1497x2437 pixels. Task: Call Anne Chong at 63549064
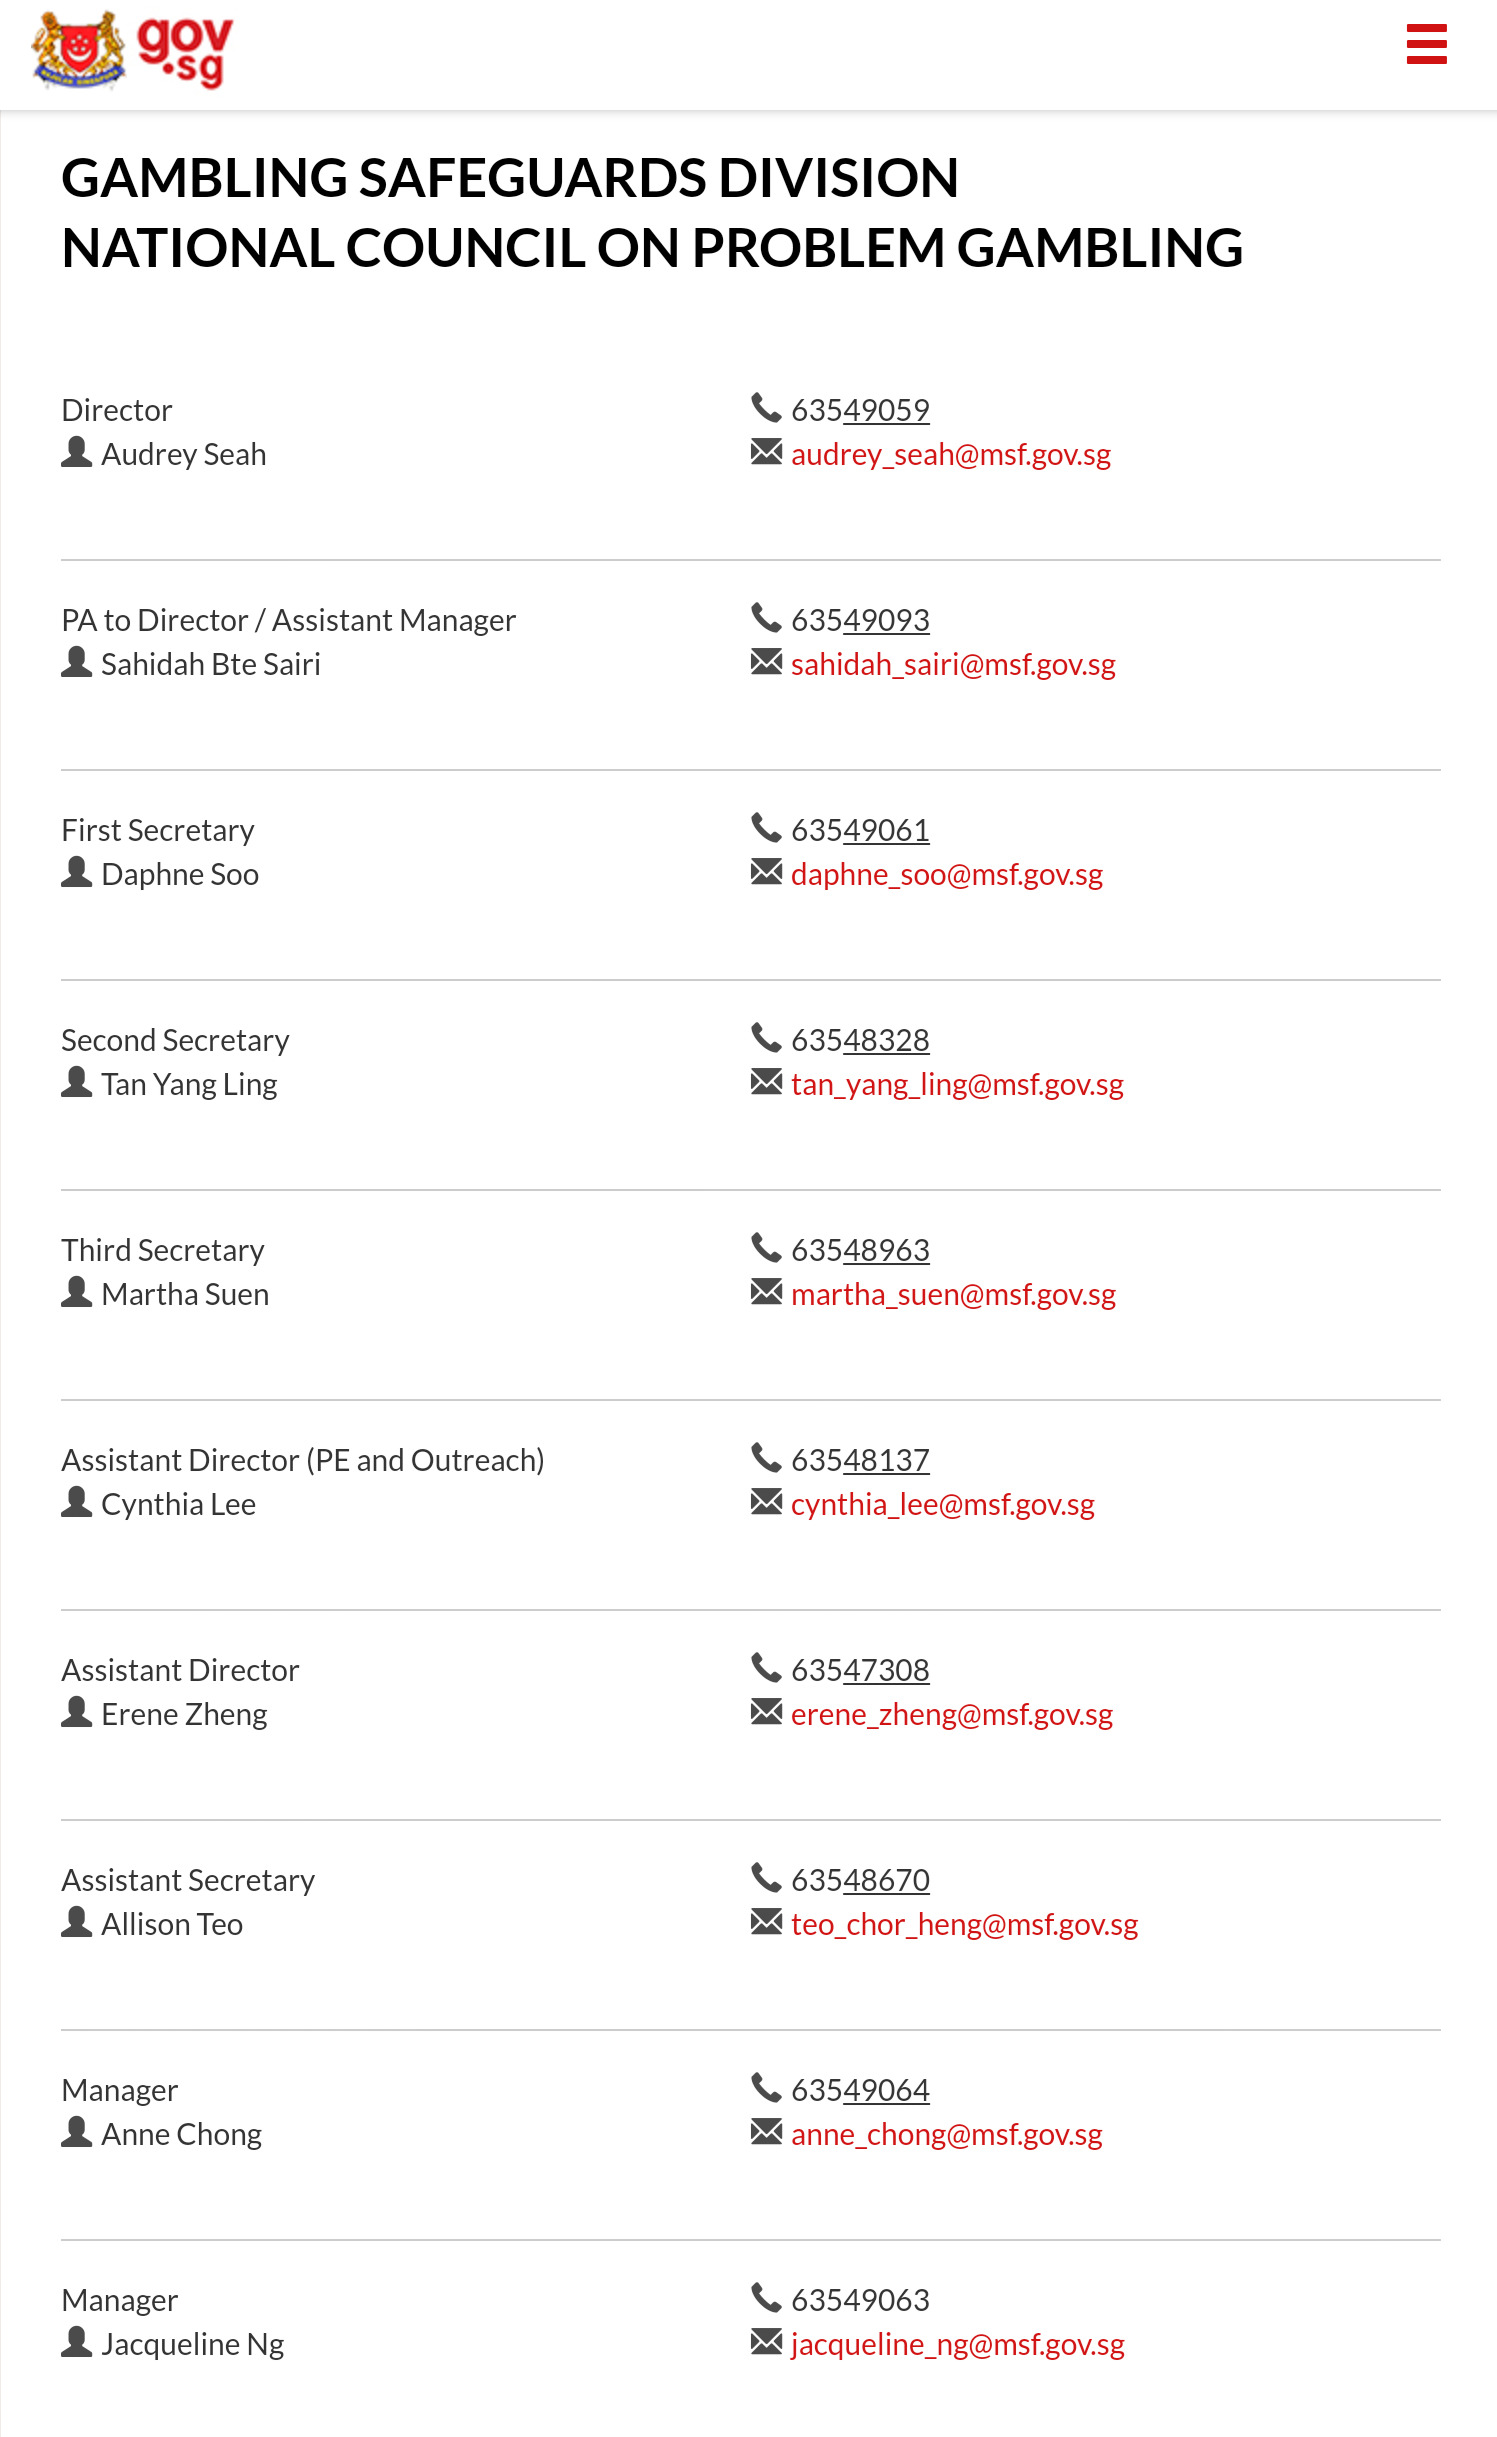pyautogui.click(x=860, y=2090)
